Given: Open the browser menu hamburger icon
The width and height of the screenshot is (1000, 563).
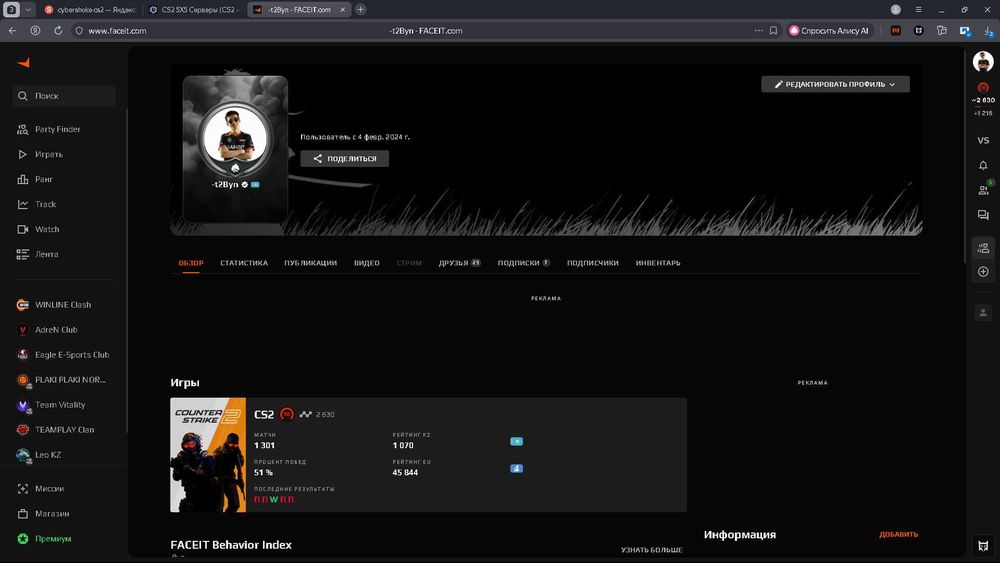Looking at the screenshot, I should pyautogui.click(x=918, y=10).
